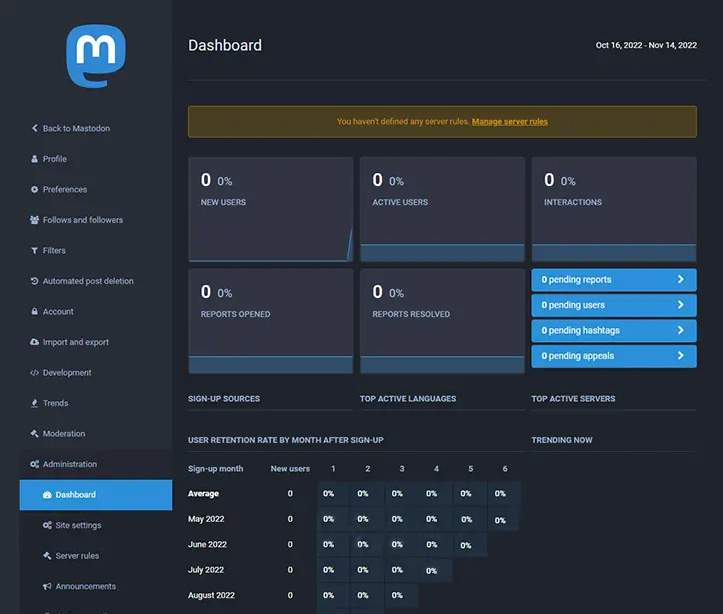This screenshot has height=614, width=723.
Task: Click the padlock icon next to Account
Action: tap(35, 311)
